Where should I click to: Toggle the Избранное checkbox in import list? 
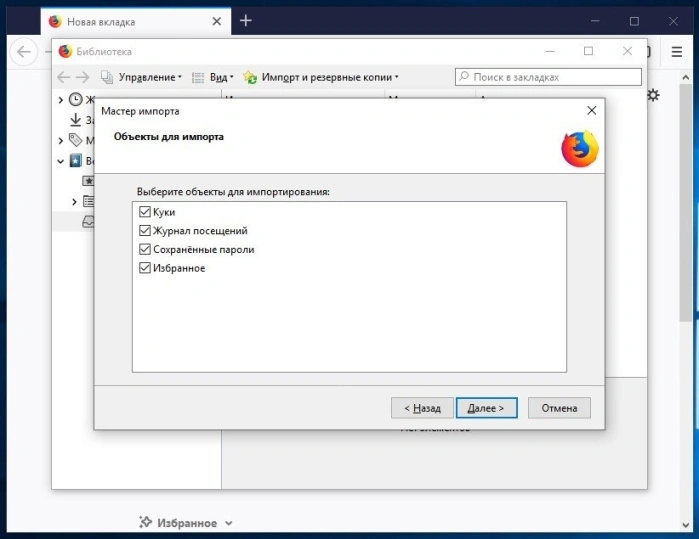(144, 268)
